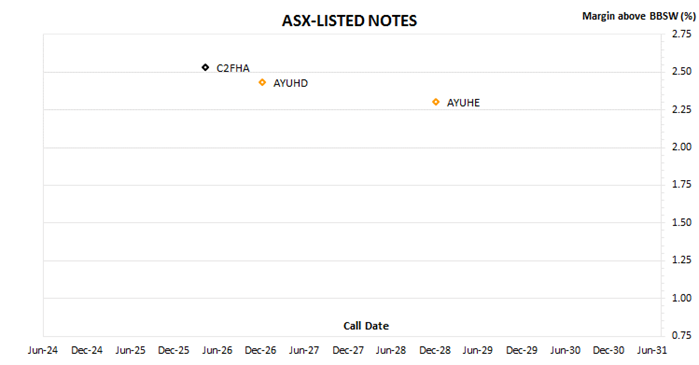Click the black C2FHA diamond marker
This screenshot has height=365, width=699.
tap(205, 68)
